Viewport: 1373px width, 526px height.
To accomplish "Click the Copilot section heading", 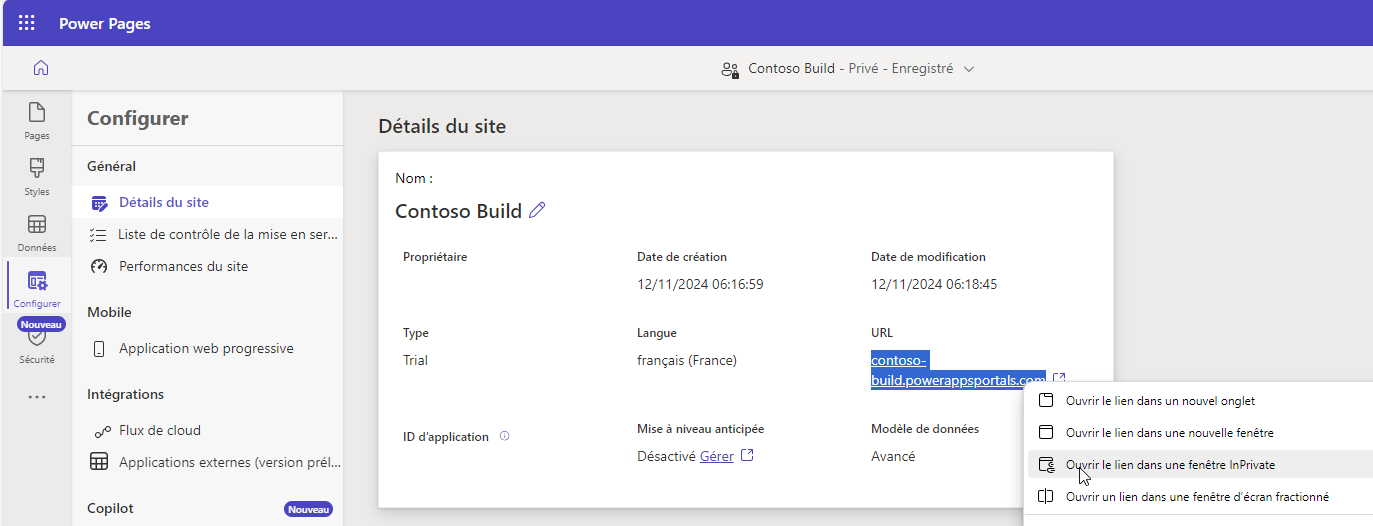I will [110, 508].
